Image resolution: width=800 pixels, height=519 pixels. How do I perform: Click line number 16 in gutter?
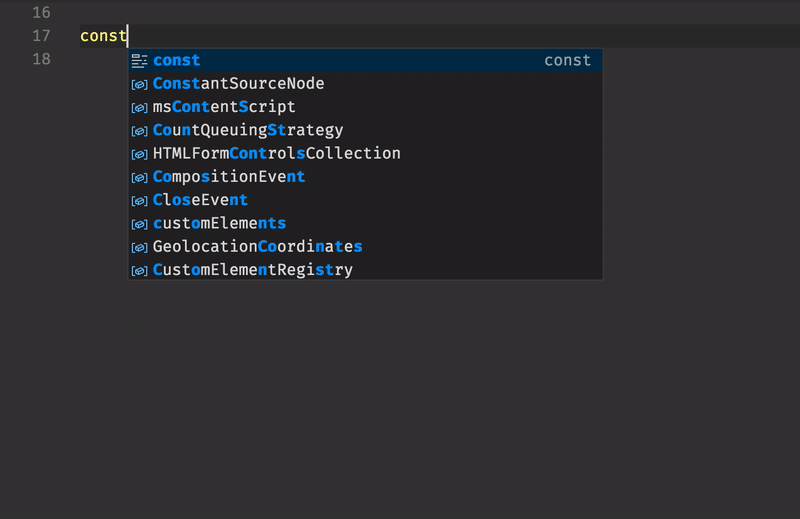pos(41,12)
